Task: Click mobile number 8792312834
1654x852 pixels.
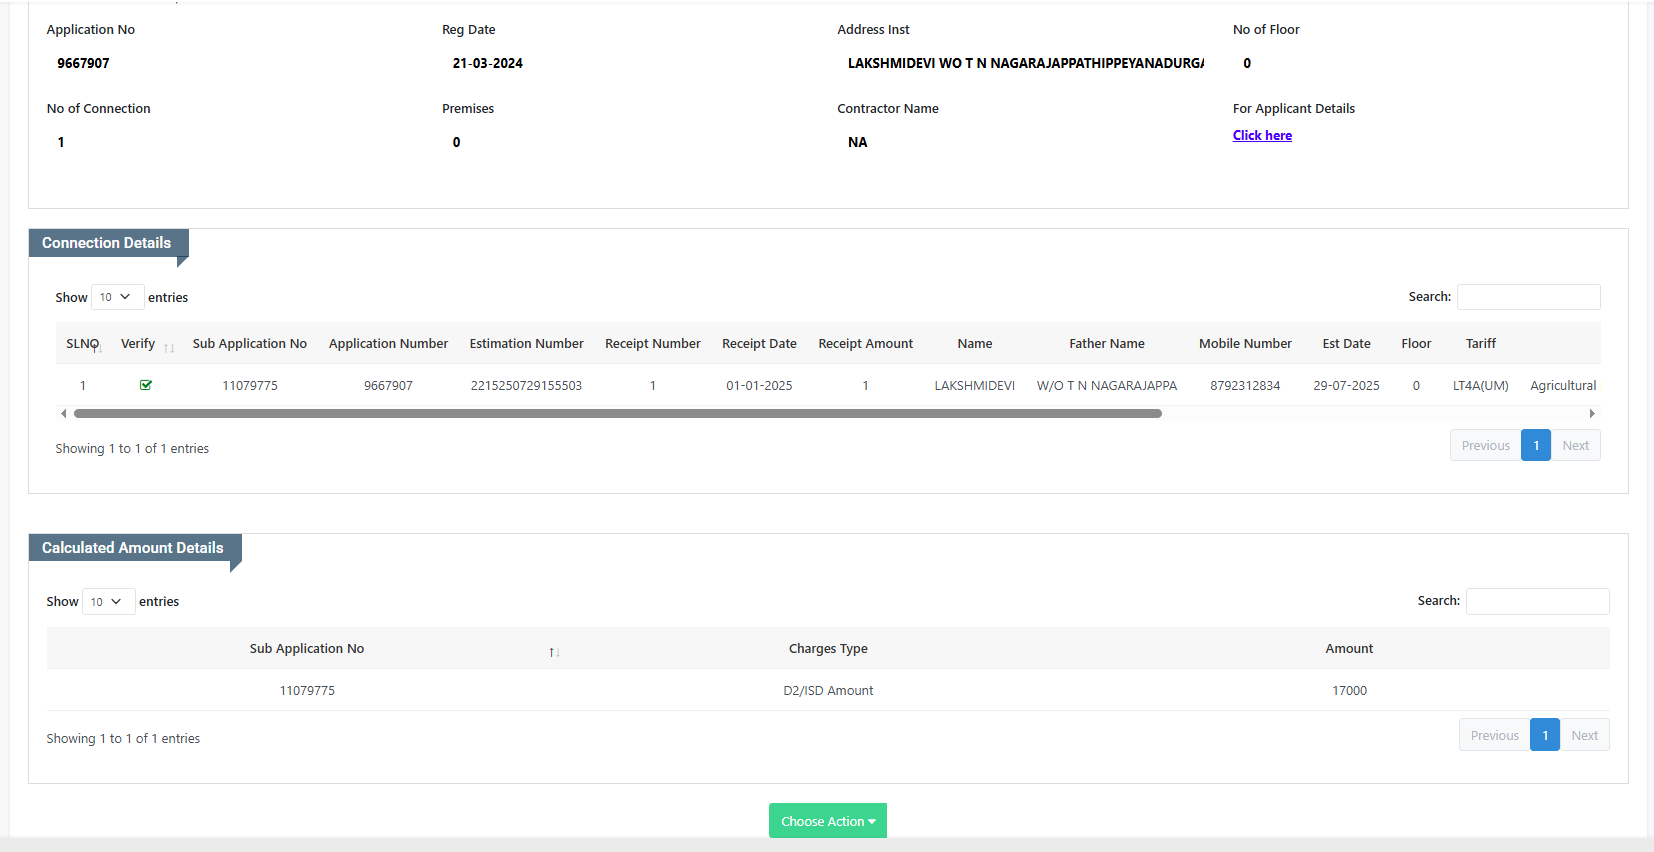Action: pos(1245,385)
